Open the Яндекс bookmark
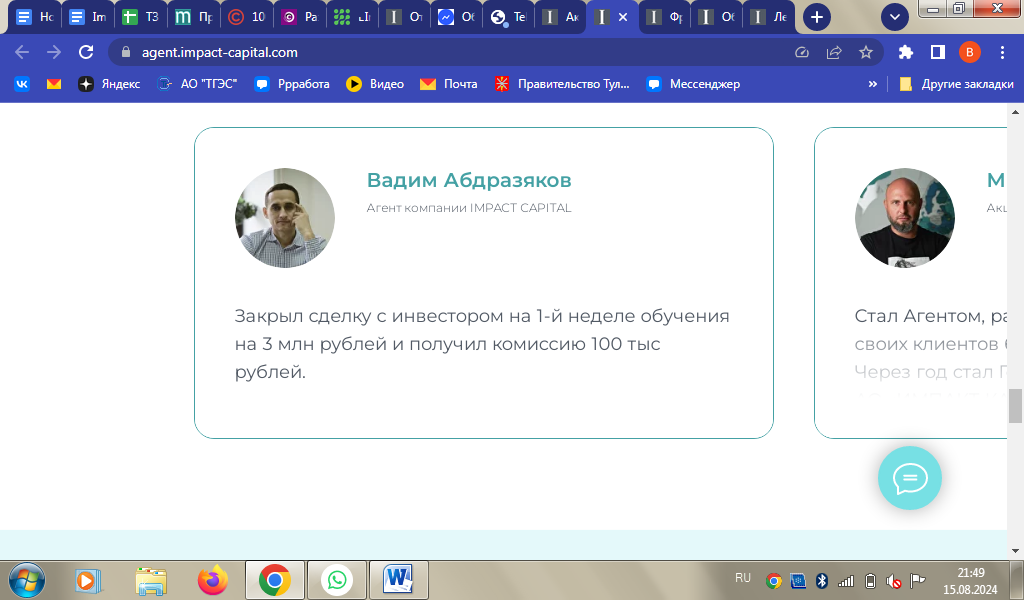 pyautogui.click(x=109, y=84)
